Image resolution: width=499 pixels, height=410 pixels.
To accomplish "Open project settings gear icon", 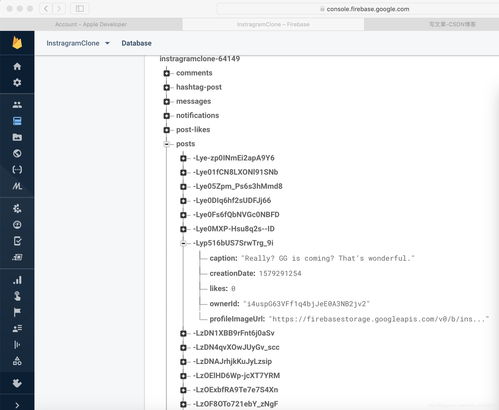I will 17,82.
